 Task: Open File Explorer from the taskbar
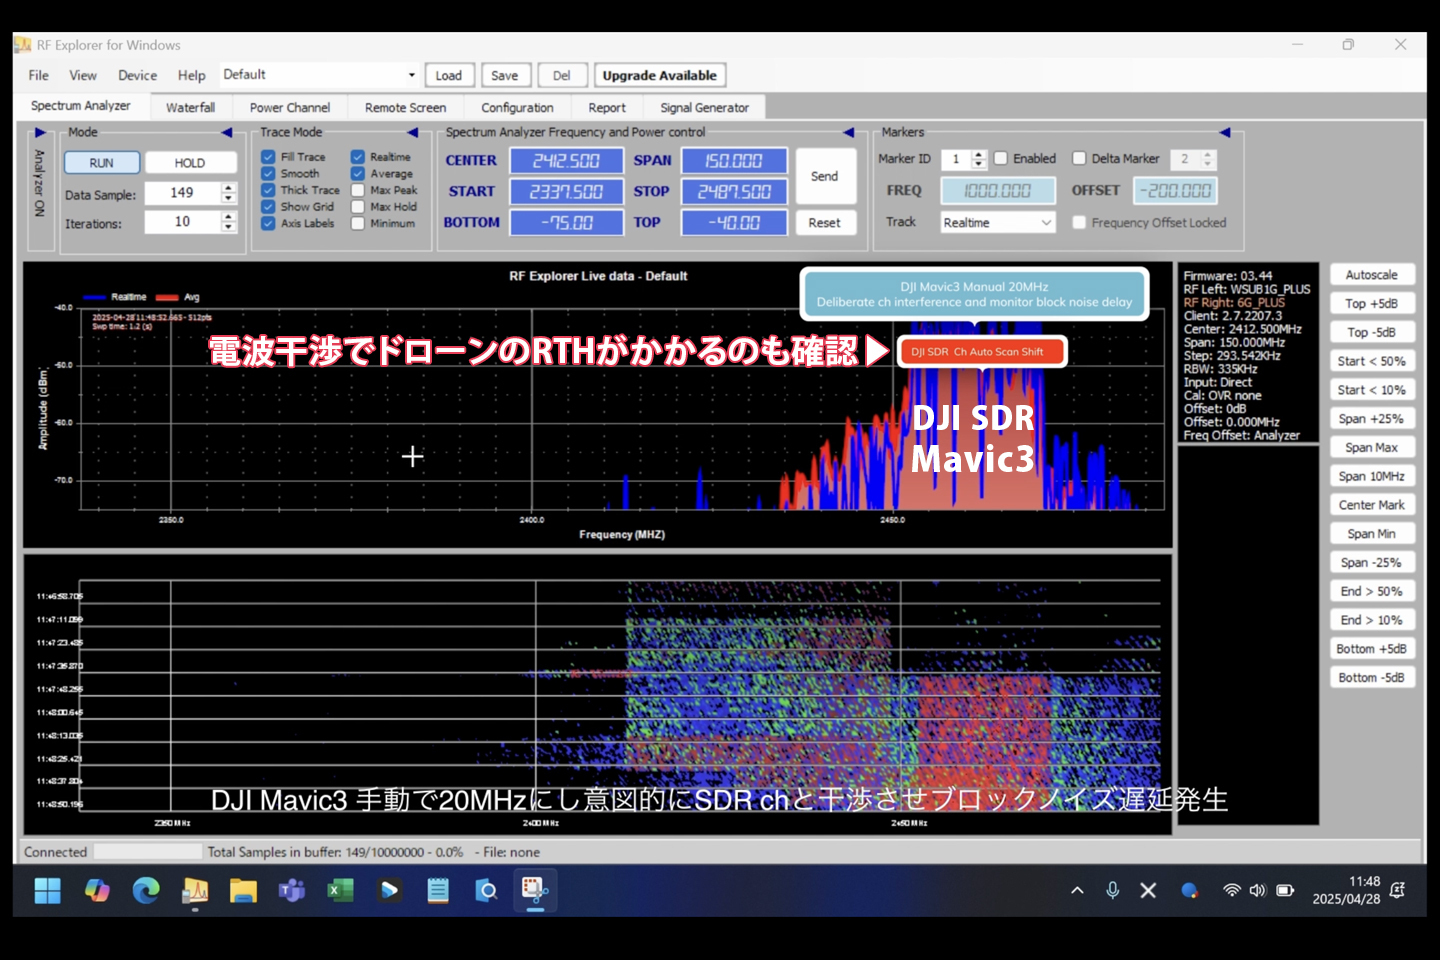(243, 890)
